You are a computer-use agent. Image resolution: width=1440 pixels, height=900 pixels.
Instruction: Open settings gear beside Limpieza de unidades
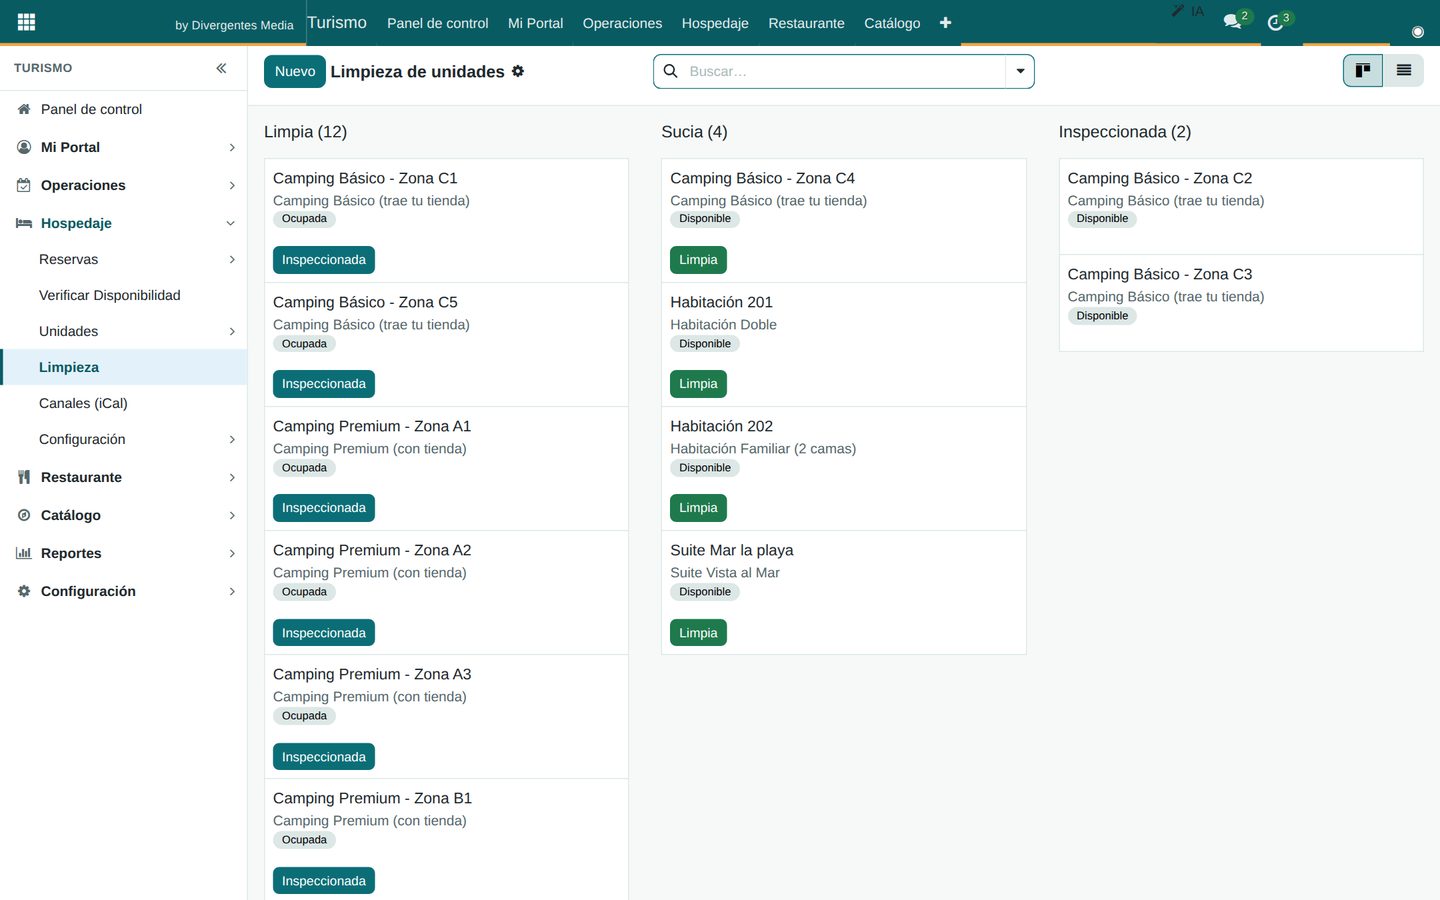coord(518,71)
